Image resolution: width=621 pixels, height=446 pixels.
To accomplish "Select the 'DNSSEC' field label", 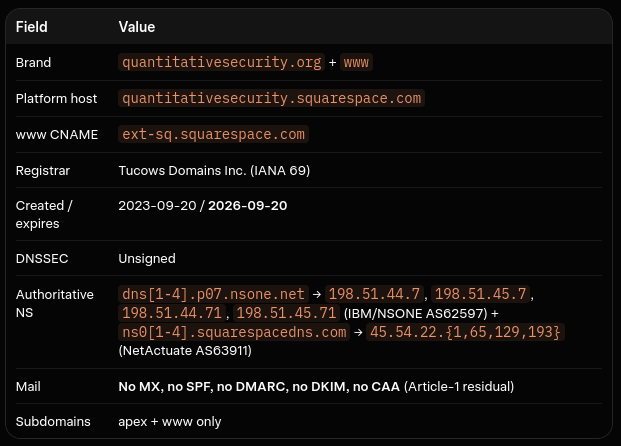I will (x=42, y=259).
